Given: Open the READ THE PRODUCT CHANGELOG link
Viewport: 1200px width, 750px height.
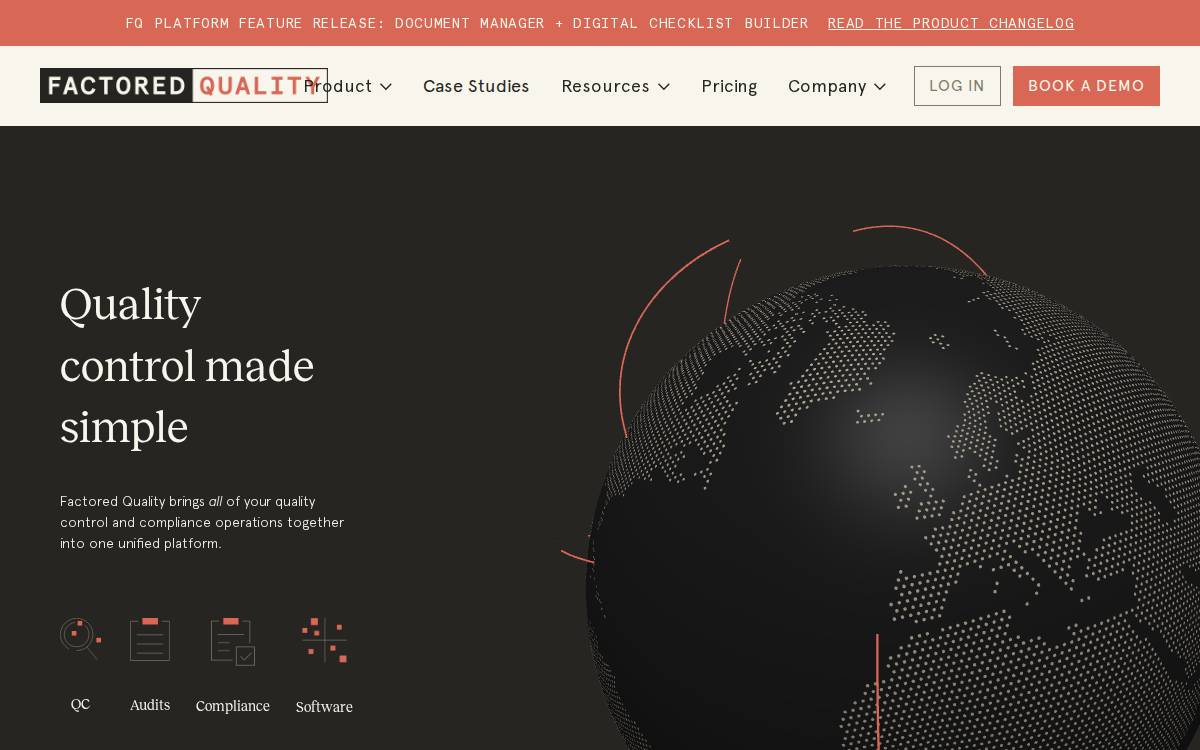Looking at the screenshot, I should 951,23.
